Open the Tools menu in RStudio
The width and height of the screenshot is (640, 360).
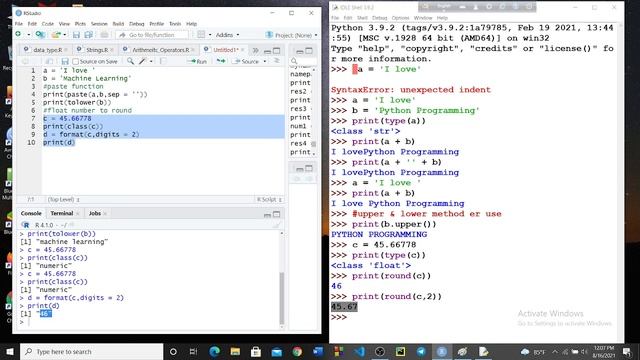click(x=175, y=24)
